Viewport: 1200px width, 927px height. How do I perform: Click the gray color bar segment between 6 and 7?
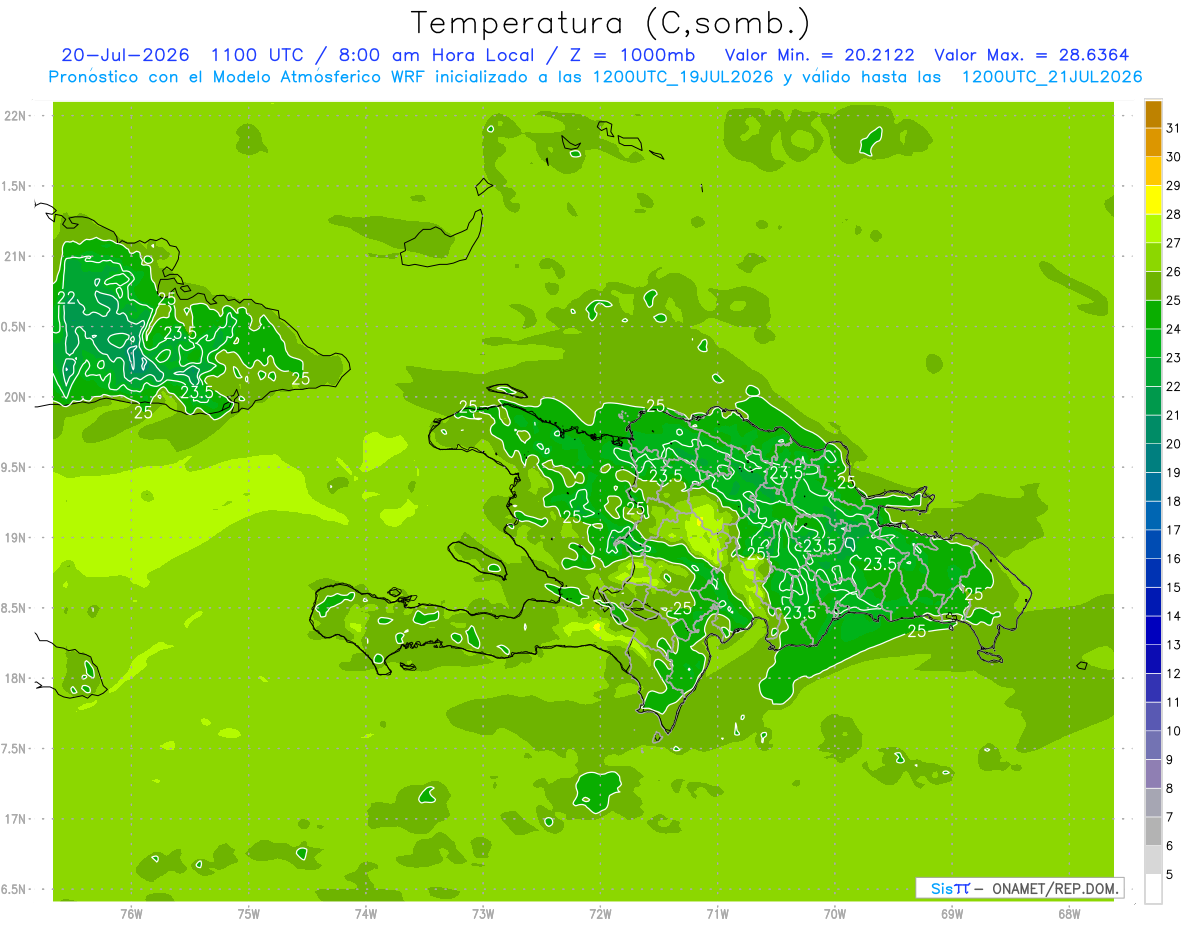[x=1153, y=831]
